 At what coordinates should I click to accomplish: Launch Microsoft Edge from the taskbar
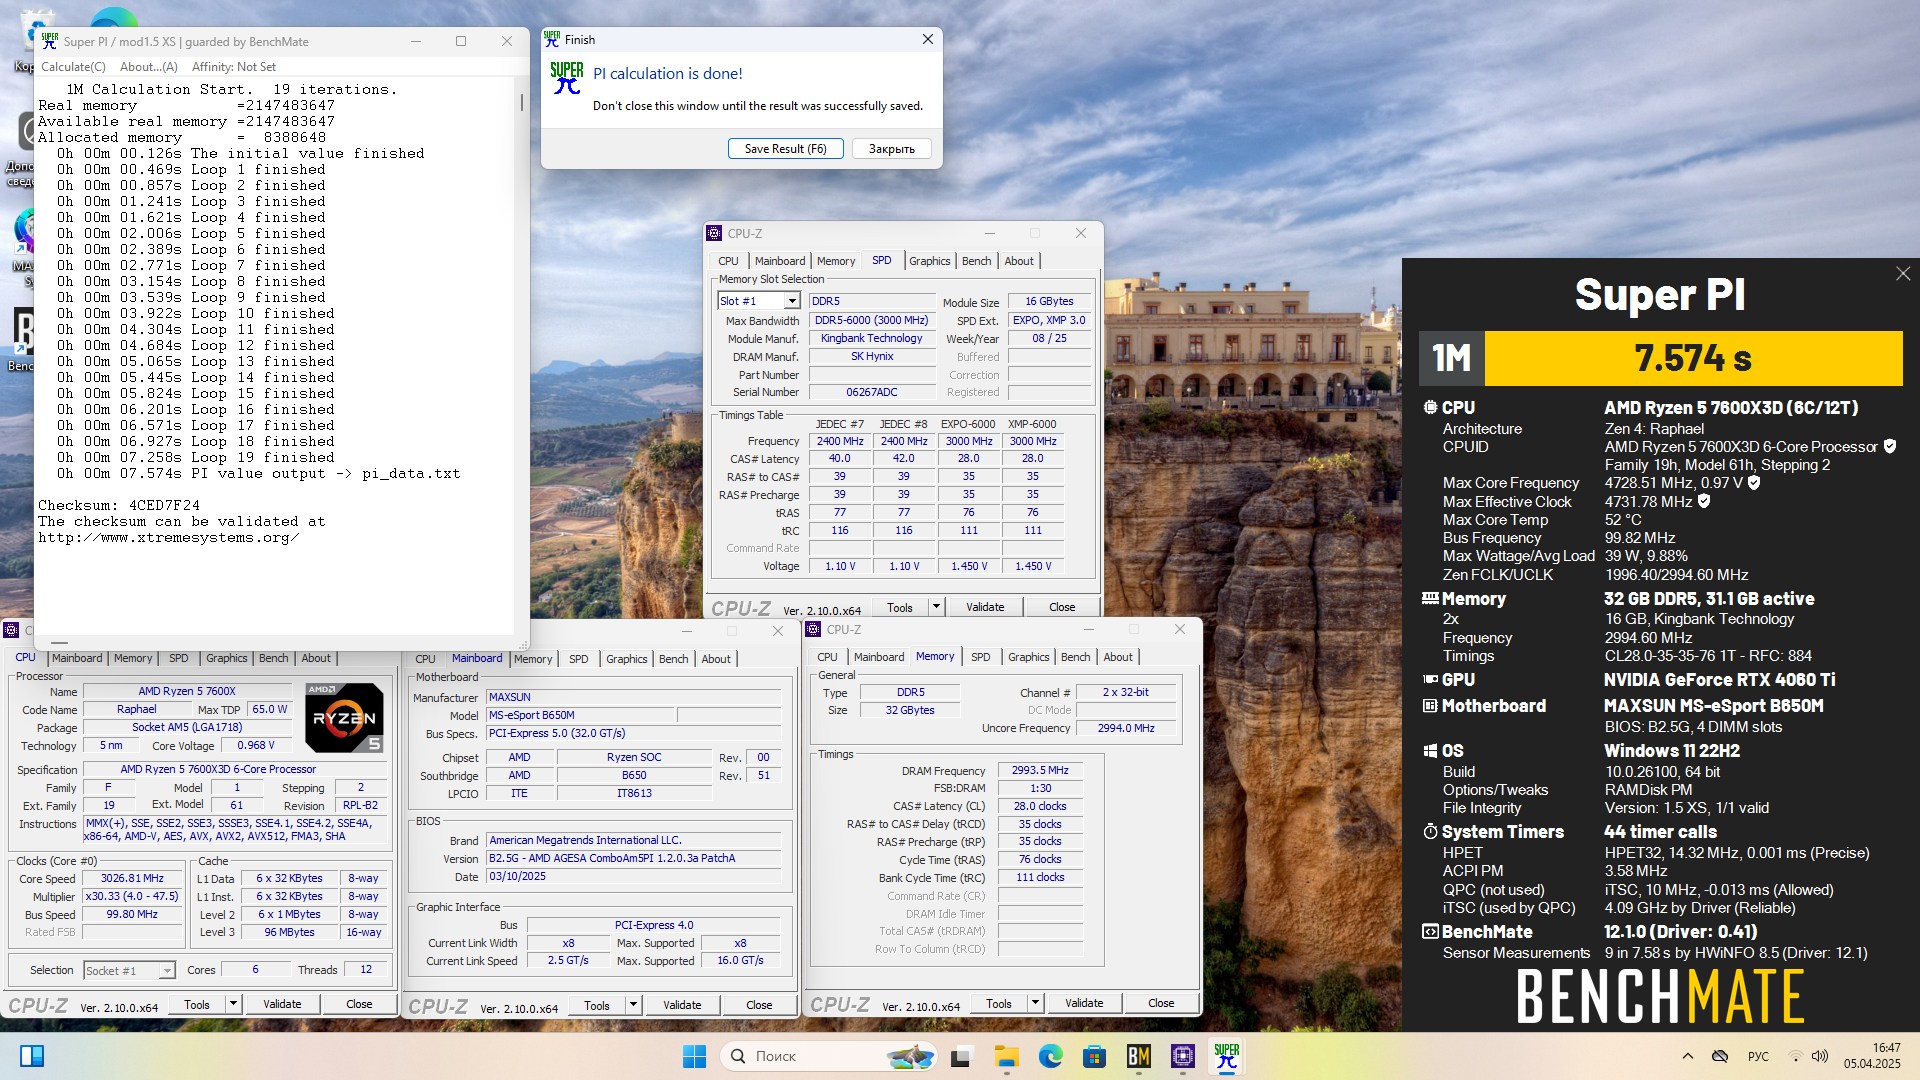[x=1050, y=1056]
